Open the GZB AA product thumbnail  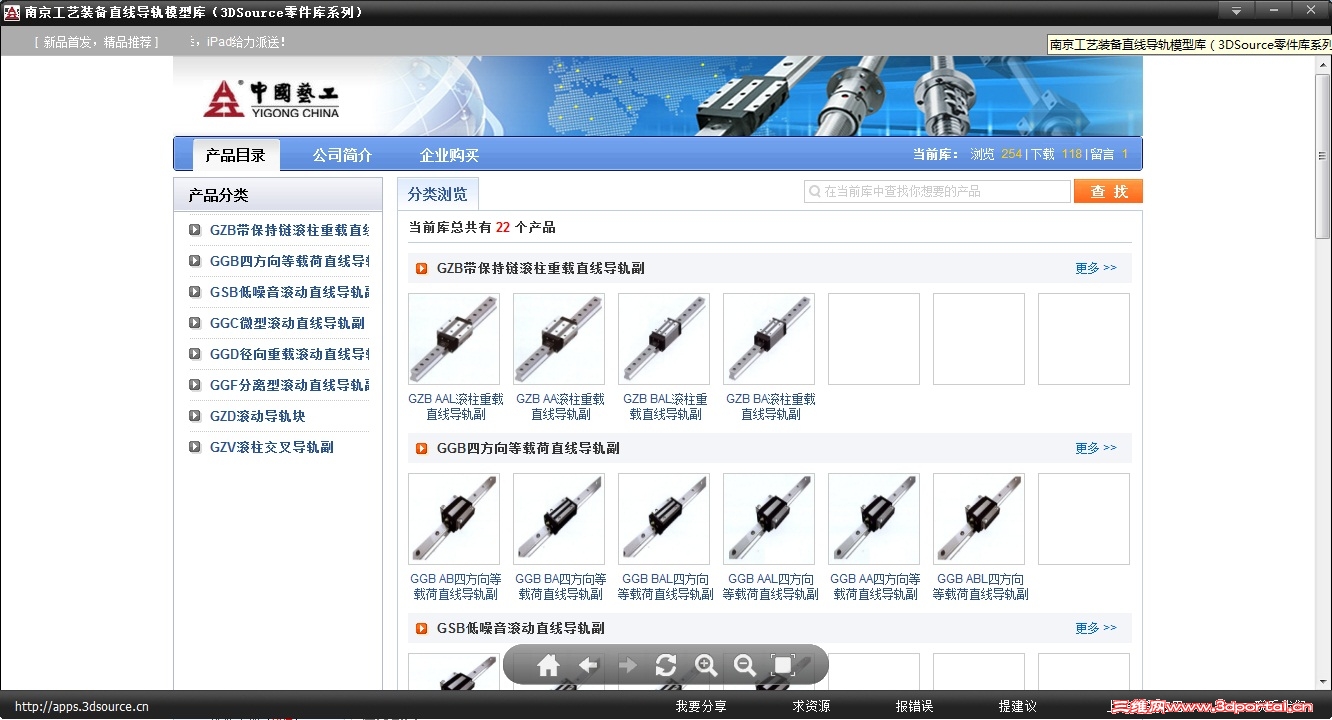click(x=559, y=339)
